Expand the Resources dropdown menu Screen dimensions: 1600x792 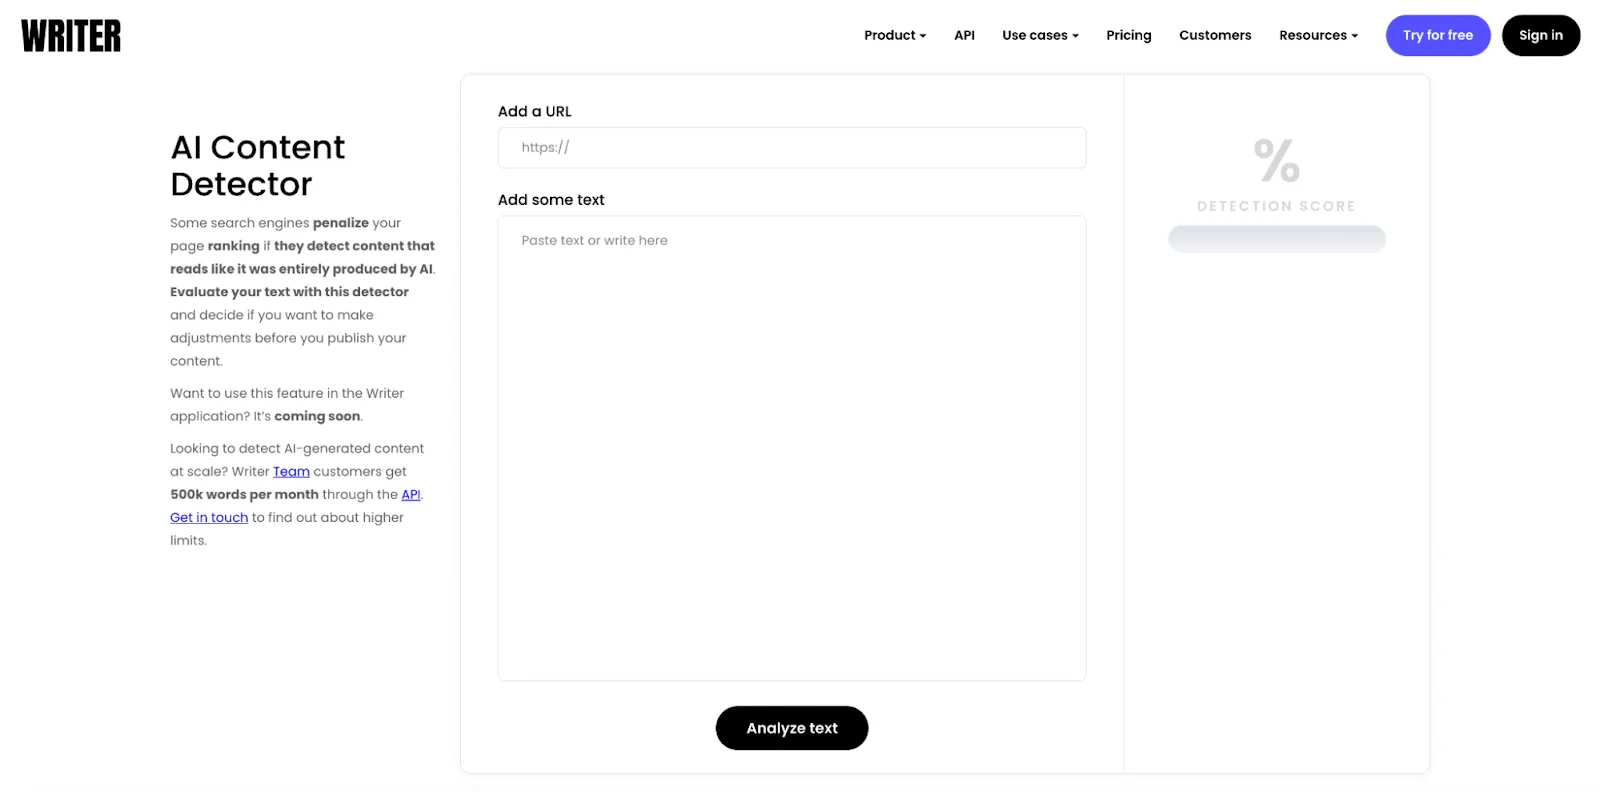(x=1318, y=35)
